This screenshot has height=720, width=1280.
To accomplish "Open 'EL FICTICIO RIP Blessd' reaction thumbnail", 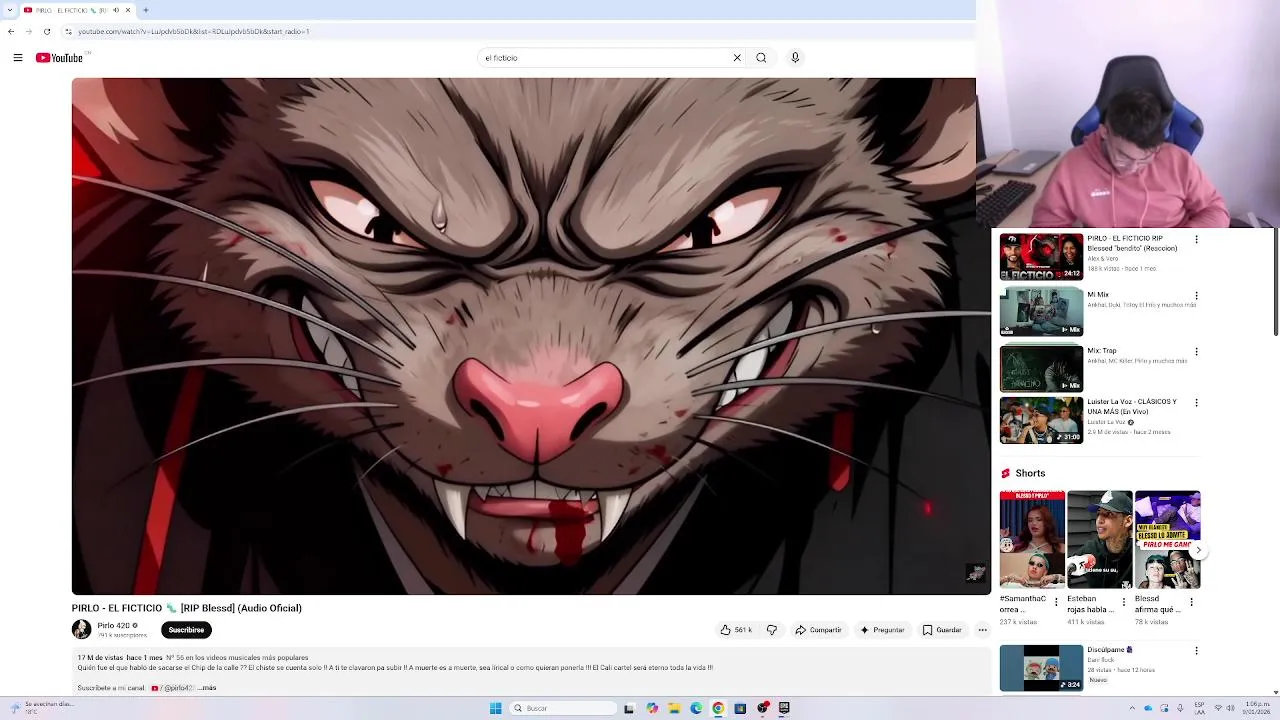I will 1041,257.
